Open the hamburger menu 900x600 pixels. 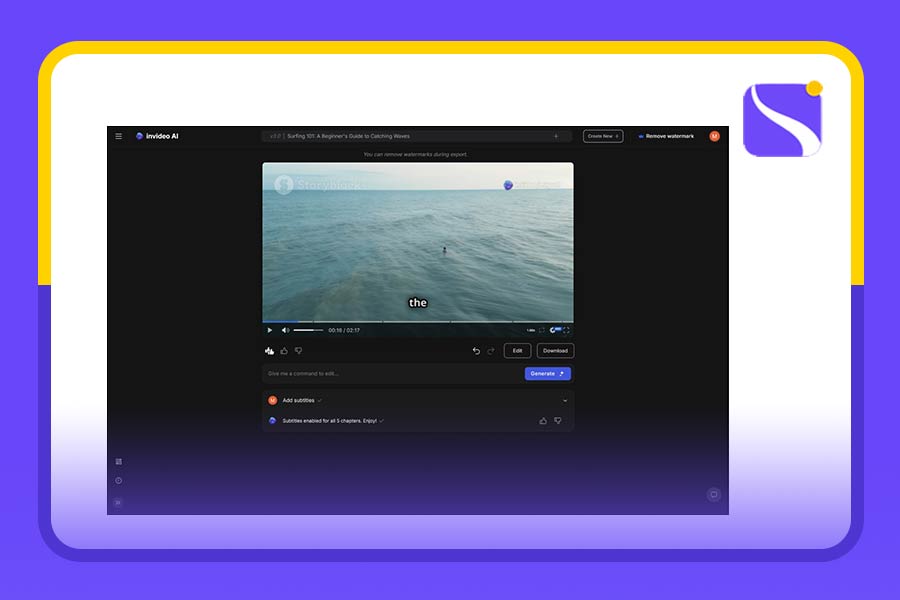118,136
